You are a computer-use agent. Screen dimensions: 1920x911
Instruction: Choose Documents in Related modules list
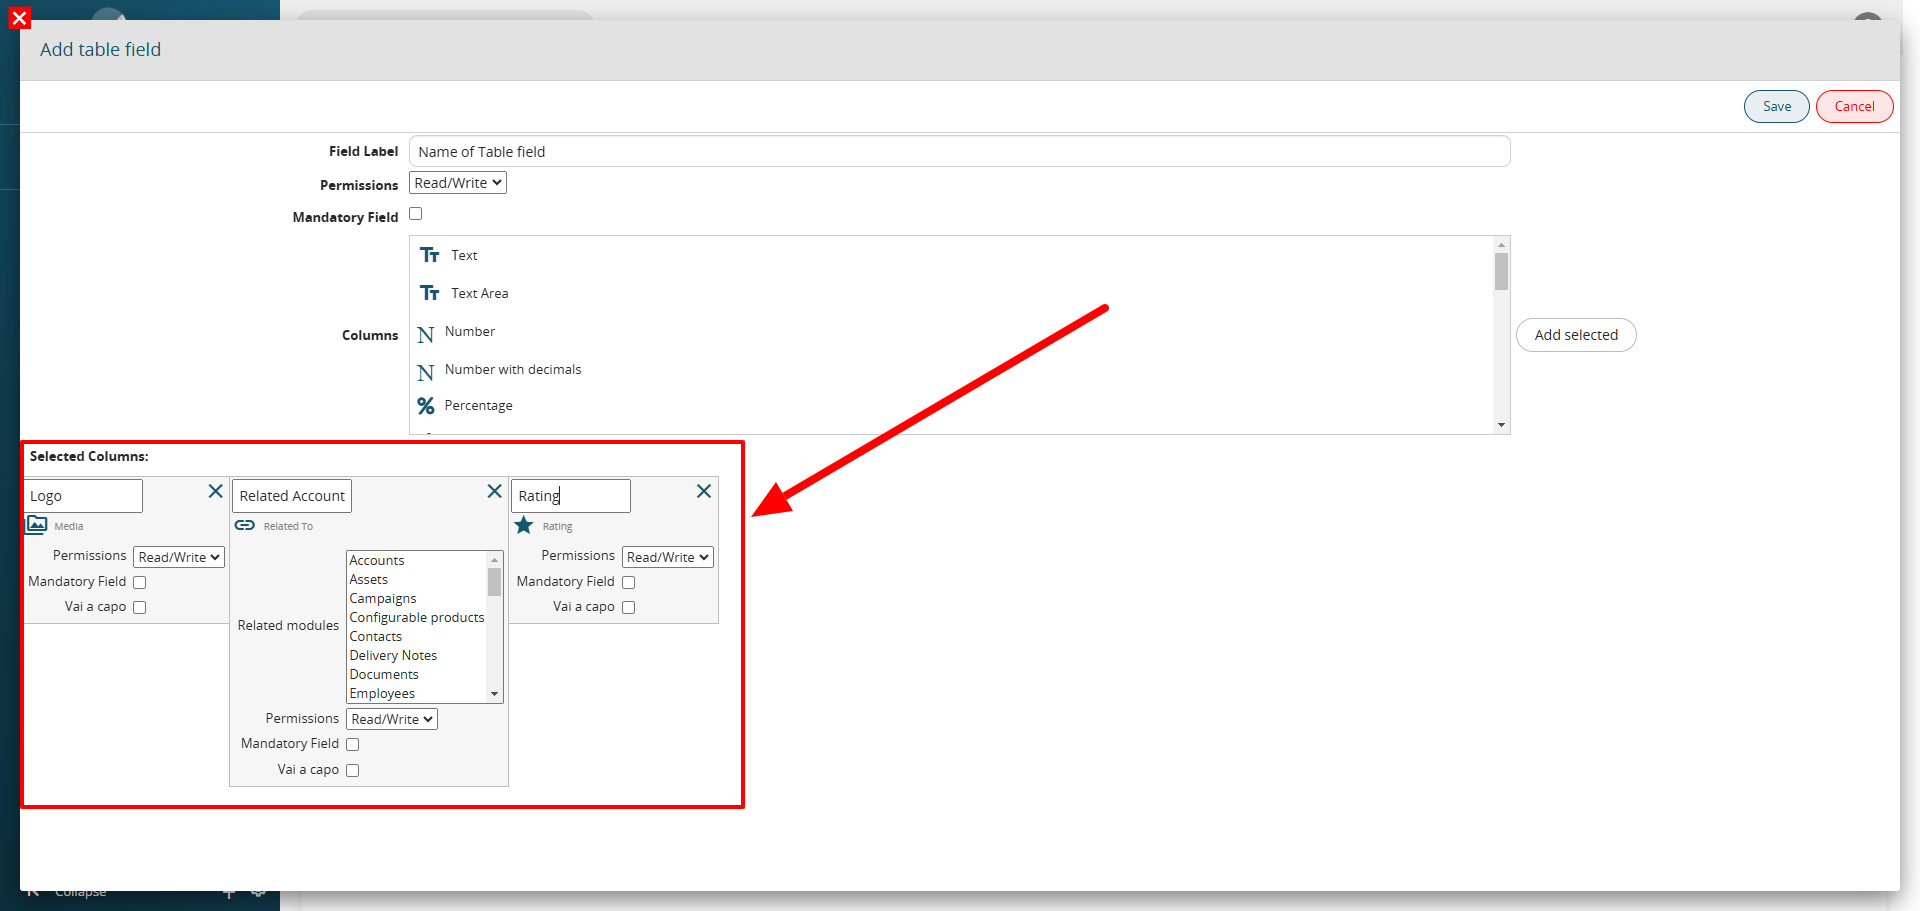[x=416, y=674]
